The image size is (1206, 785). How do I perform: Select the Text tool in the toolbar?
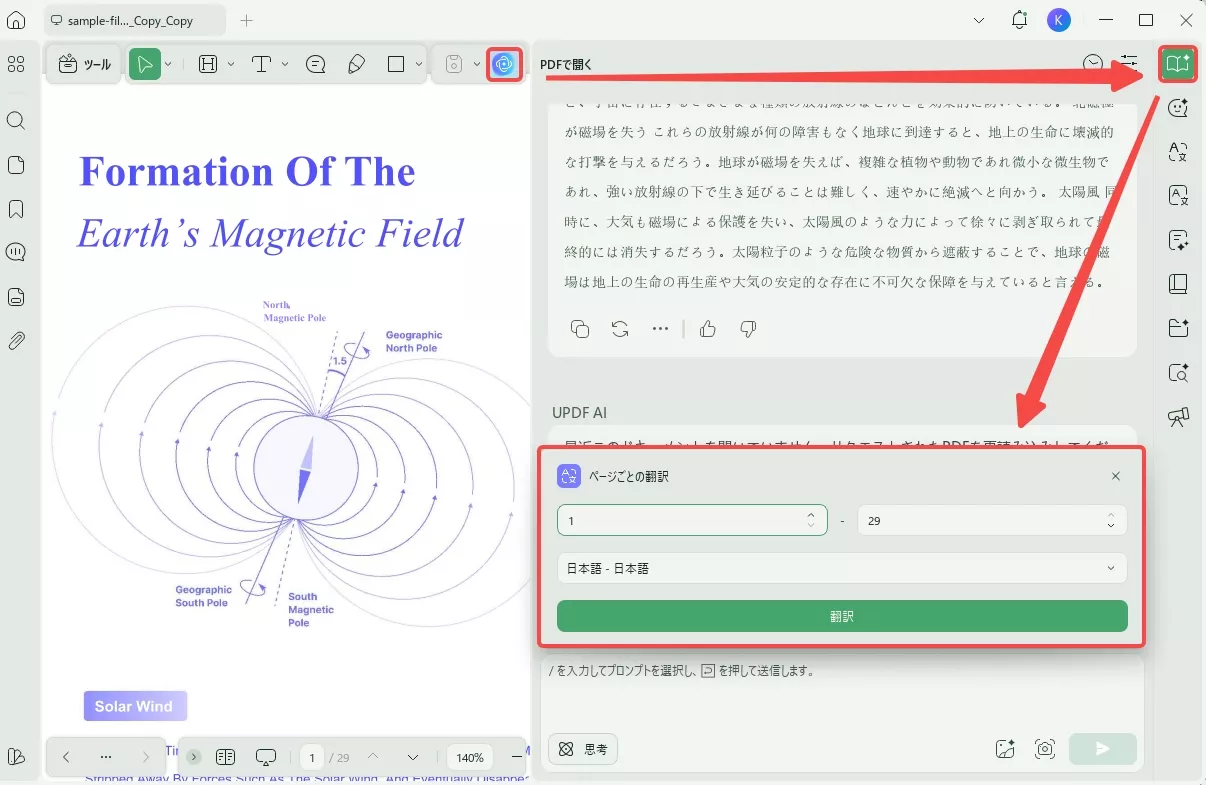pyautogui.click(x=262, y=63)
